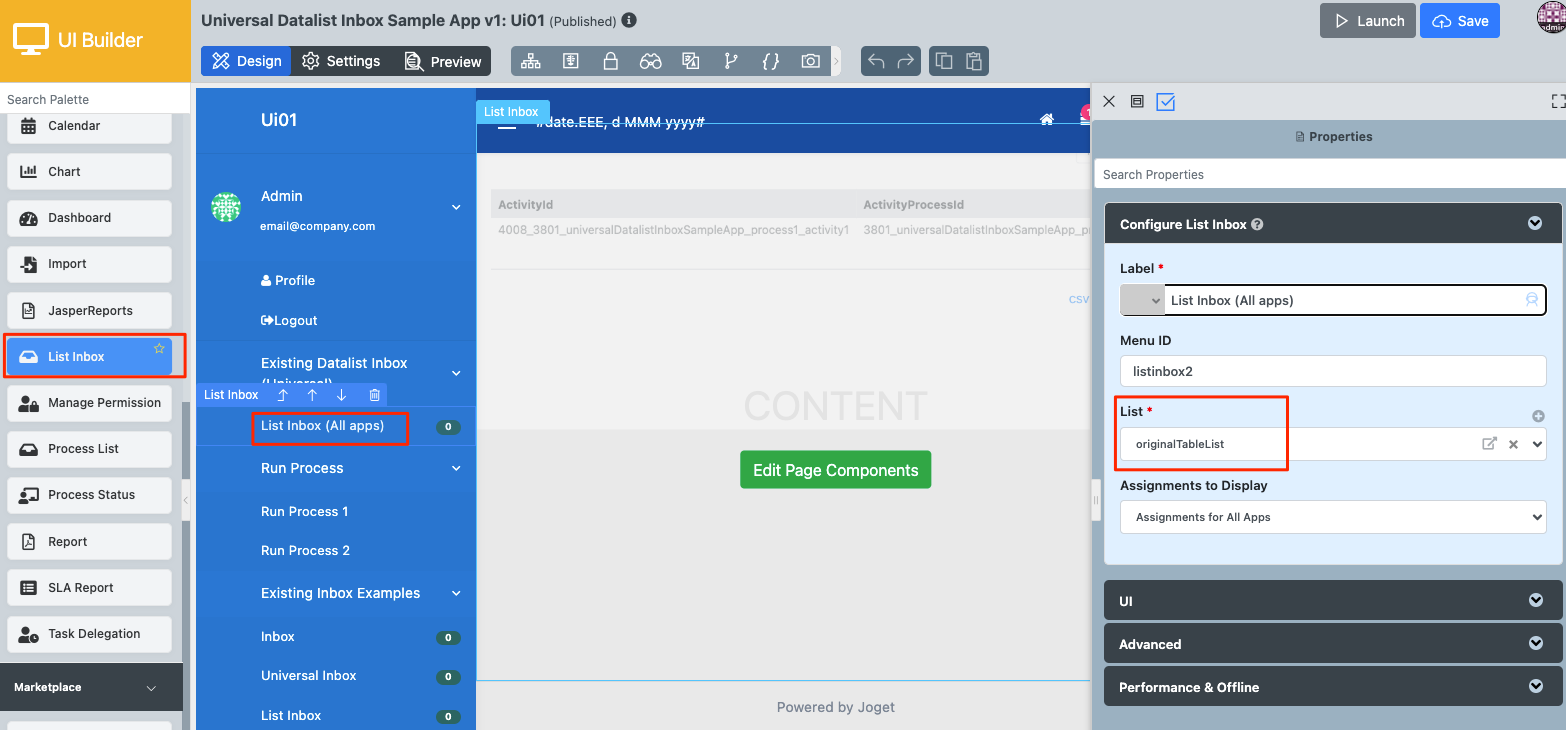Pick the Calendar palette element
Viewport: 1566px width, 730px height.
click(x=89, y=126)
